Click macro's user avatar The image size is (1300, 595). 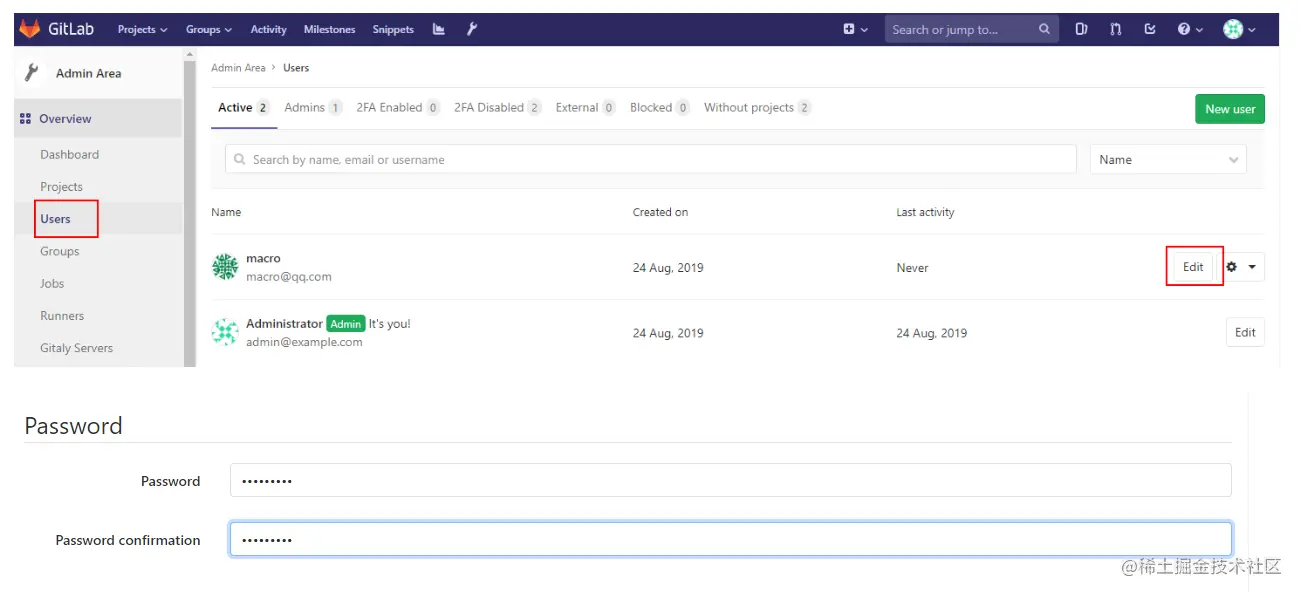point(225,267)
